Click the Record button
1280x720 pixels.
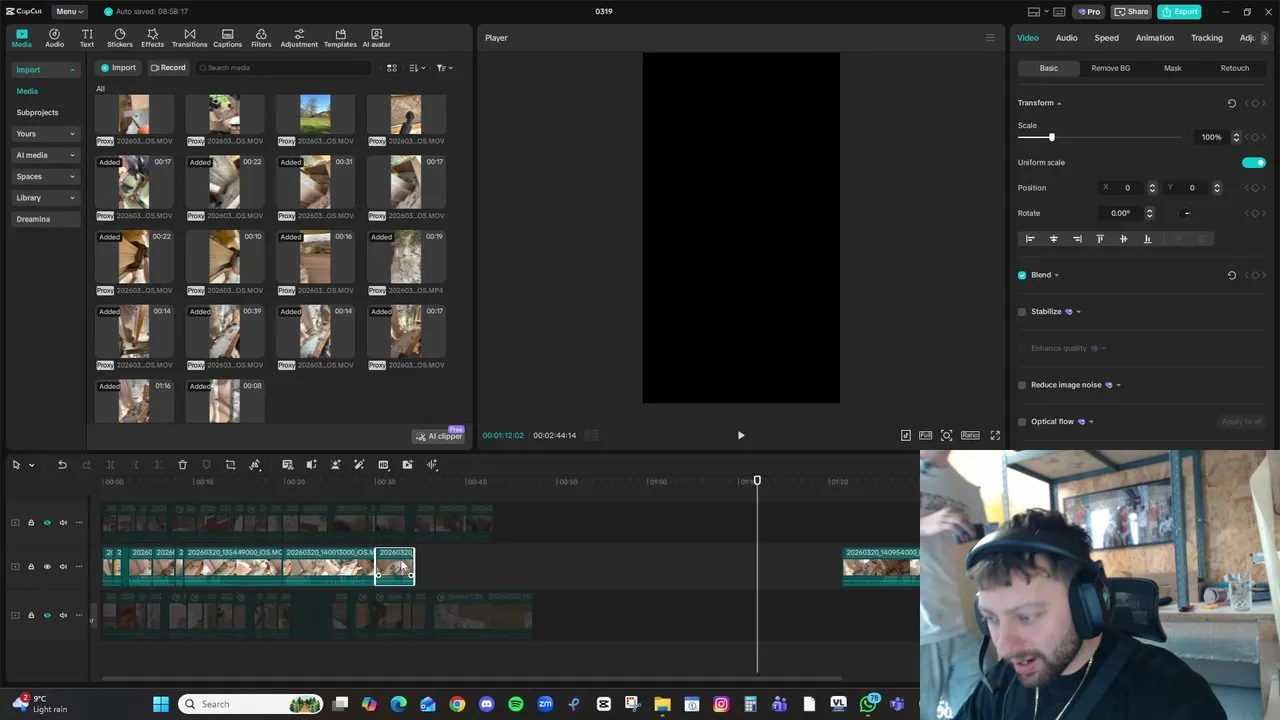168,68
